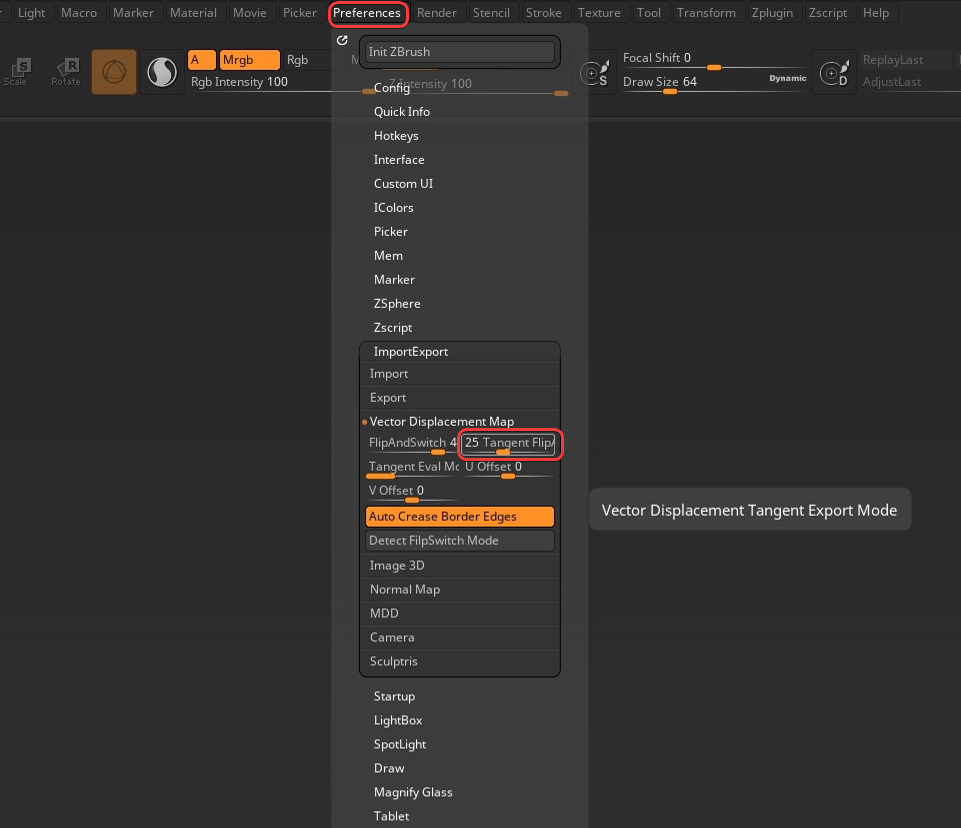Expand the Startup section

coord(394,696)
